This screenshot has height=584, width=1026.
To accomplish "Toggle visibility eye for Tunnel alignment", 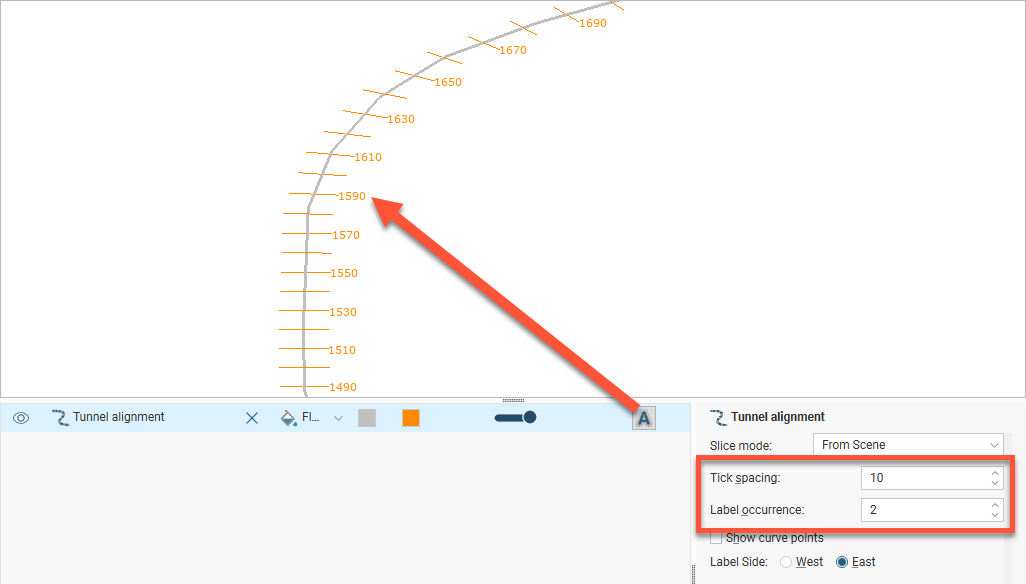I will (21, 418).
